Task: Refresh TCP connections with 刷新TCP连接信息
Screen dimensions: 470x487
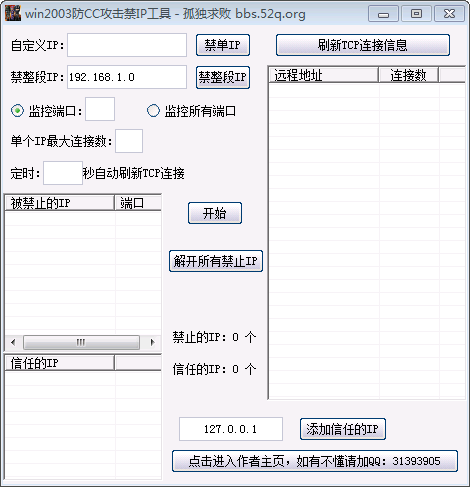Action: 363,45
